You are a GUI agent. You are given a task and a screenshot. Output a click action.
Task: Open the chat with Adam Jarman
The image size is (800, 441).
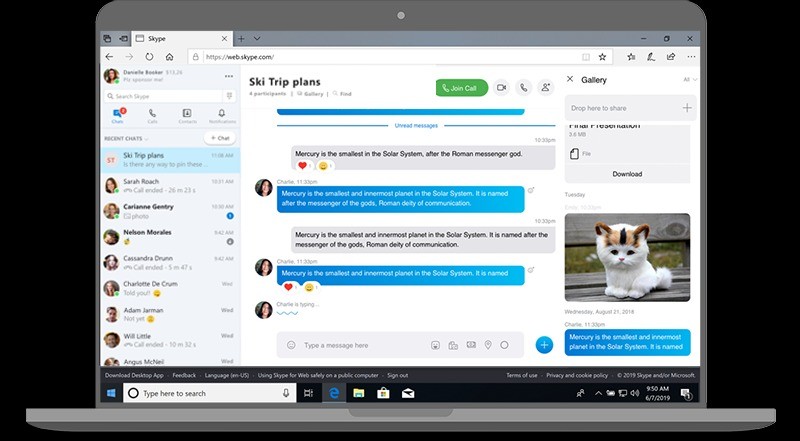[170, 314]
